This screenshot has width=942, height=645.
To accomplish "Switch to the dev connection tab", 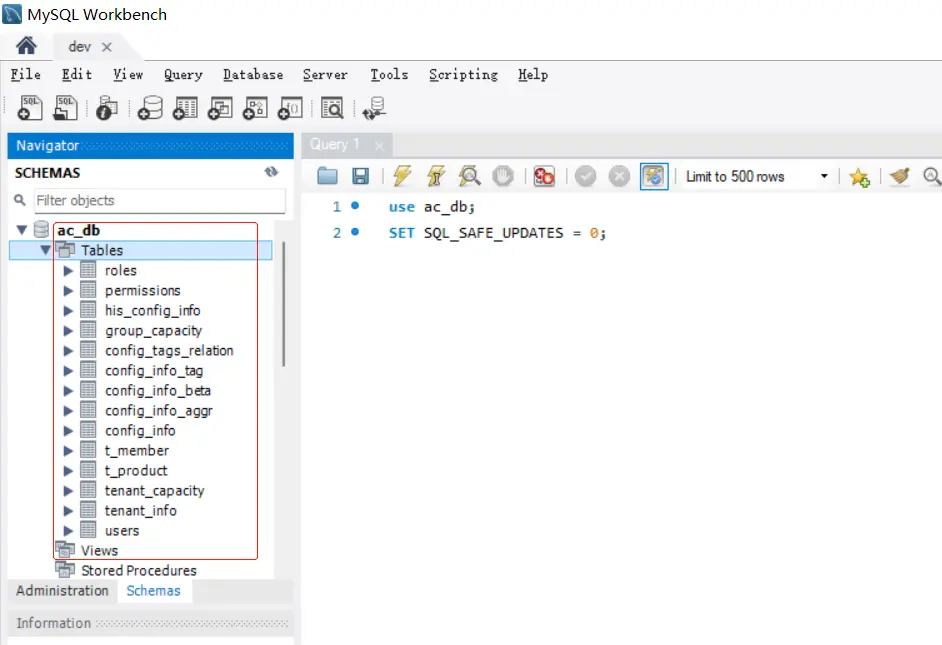I will point(79,47).
